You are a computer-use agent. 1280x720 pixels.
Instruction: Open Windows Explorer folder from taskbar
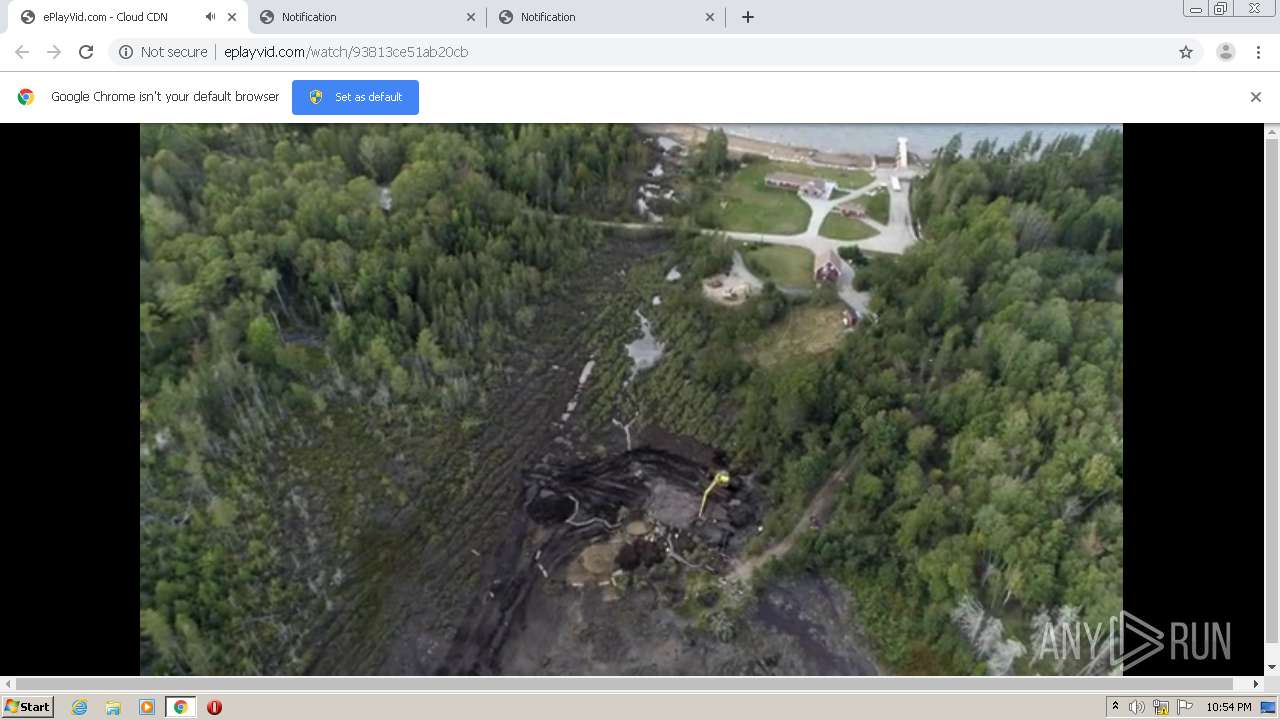[x=113, y=707]
